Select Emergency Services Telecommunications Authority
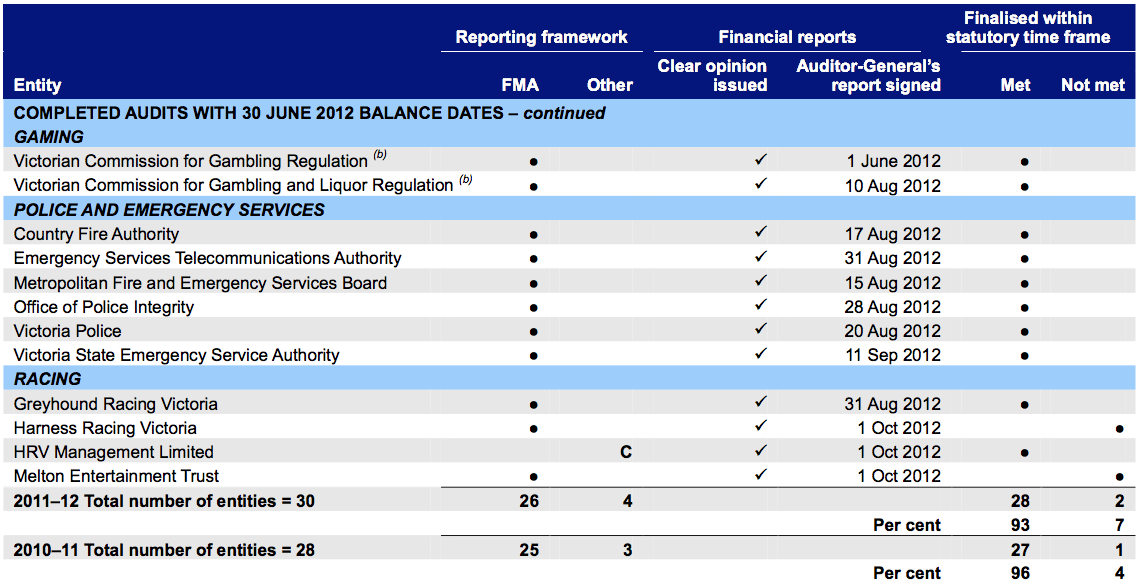The image size is (1141, 586). (x=207, y=258)
